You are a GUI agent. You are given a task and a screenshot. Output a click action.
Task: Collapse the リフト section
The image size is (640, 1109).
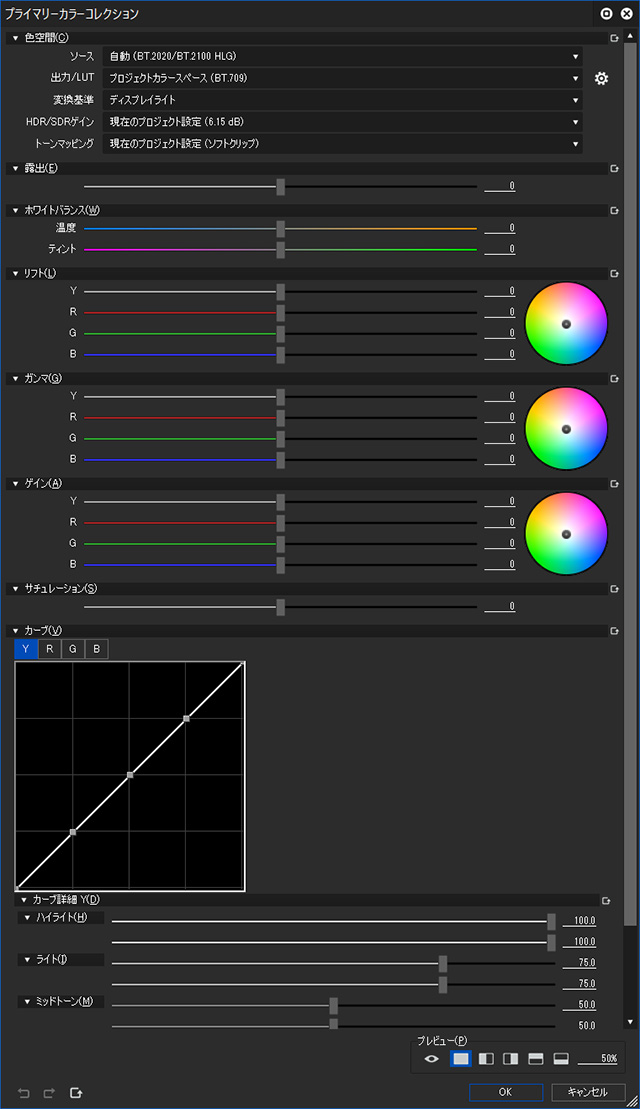tap(16, 274)
